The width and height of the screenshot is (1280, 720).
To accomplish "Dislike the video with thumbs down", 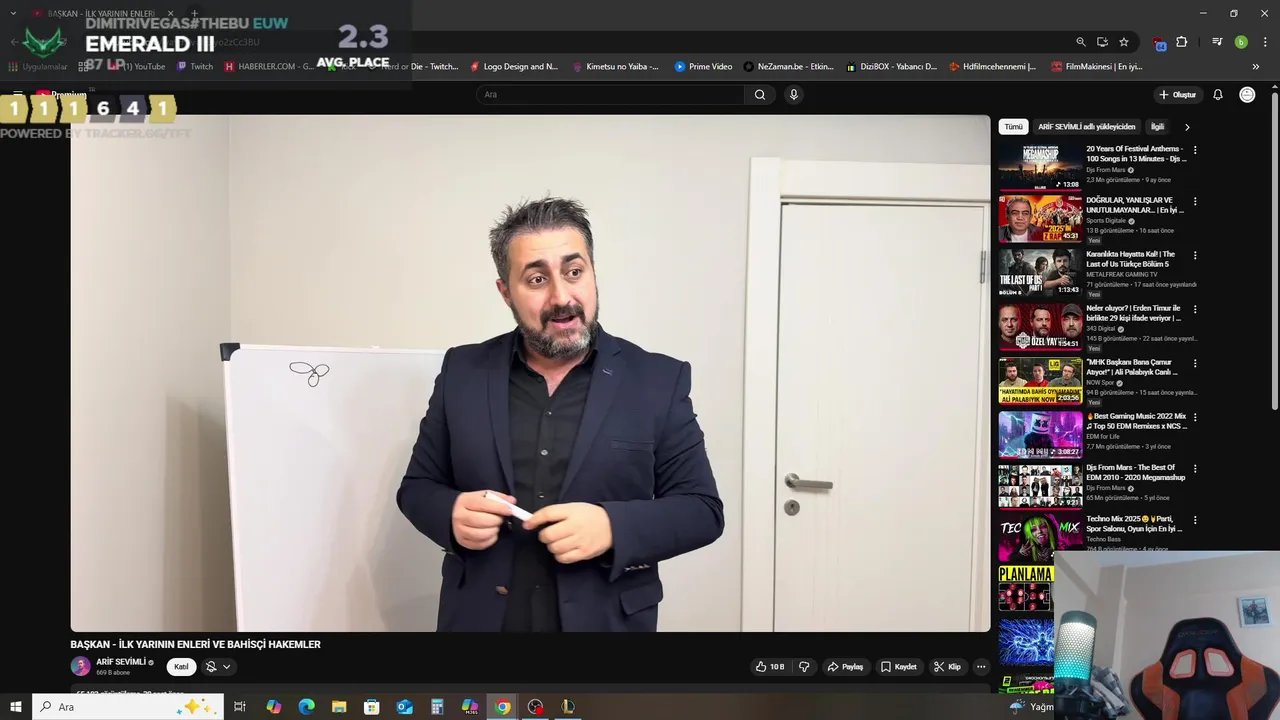I will tap(804, 667).
